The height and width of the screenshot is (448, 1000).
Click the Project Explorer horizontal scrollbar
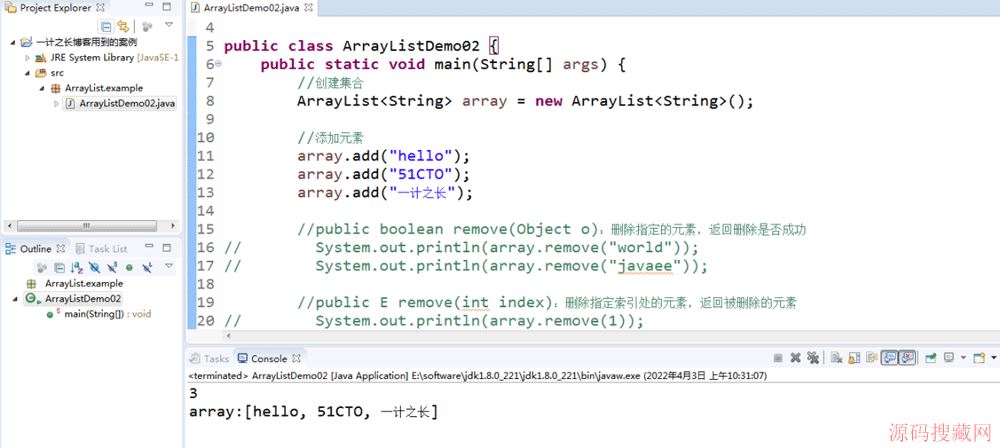pyautogui.click(x=87, y=226)
